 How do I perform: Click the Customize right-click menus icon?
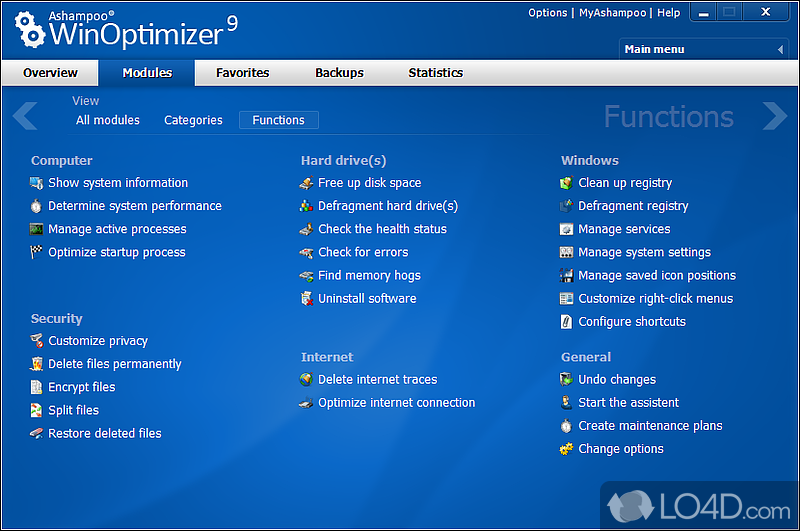566,298
